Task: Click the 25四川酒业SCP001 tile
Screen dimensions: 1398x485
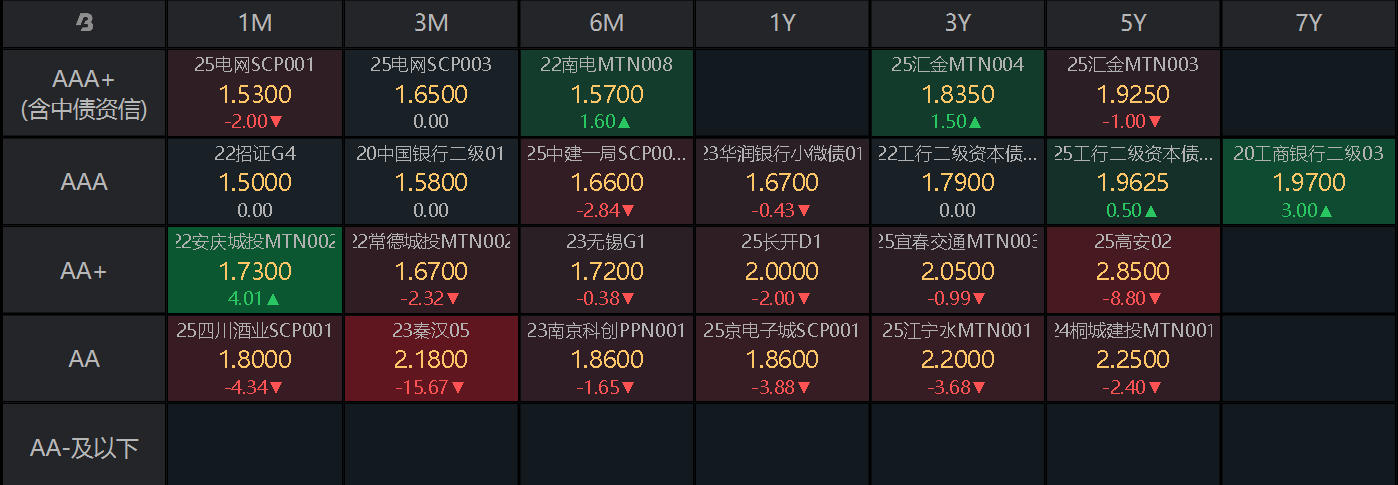Action: tap(255, 358)
